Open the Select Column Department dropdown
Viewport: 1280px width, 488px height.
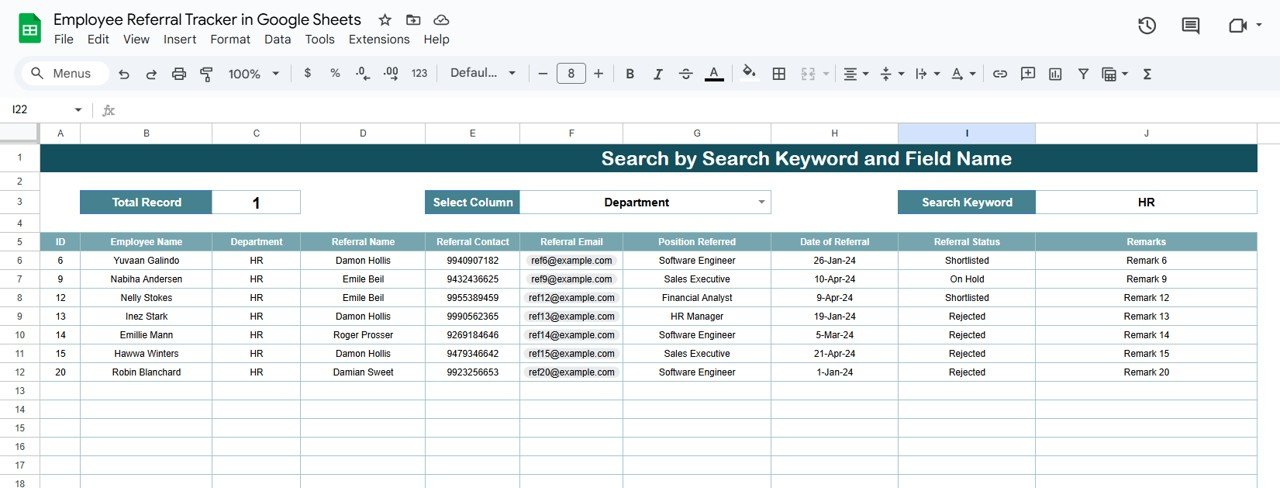(762, 202)
